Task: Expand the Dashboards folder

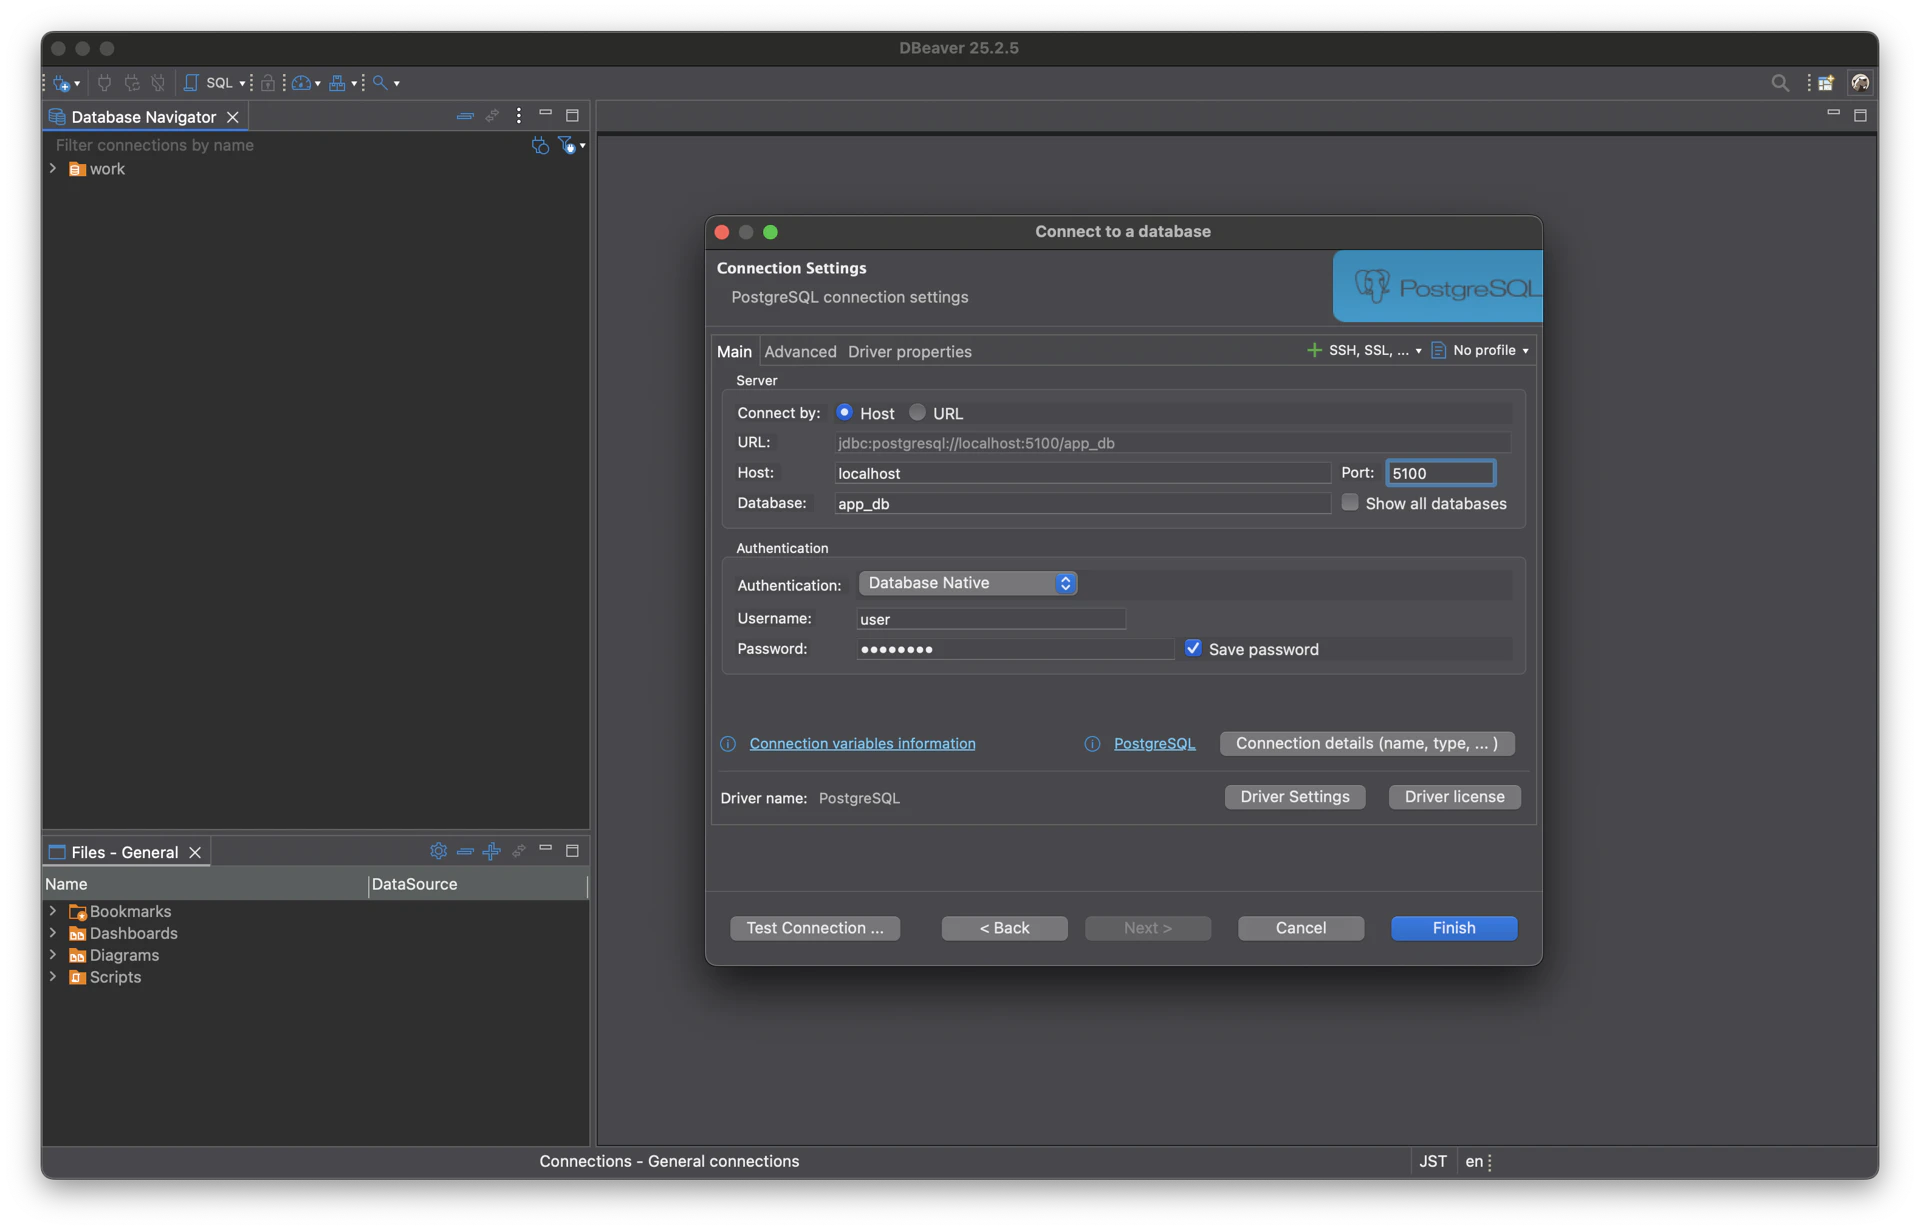Action: coord(53,933)
